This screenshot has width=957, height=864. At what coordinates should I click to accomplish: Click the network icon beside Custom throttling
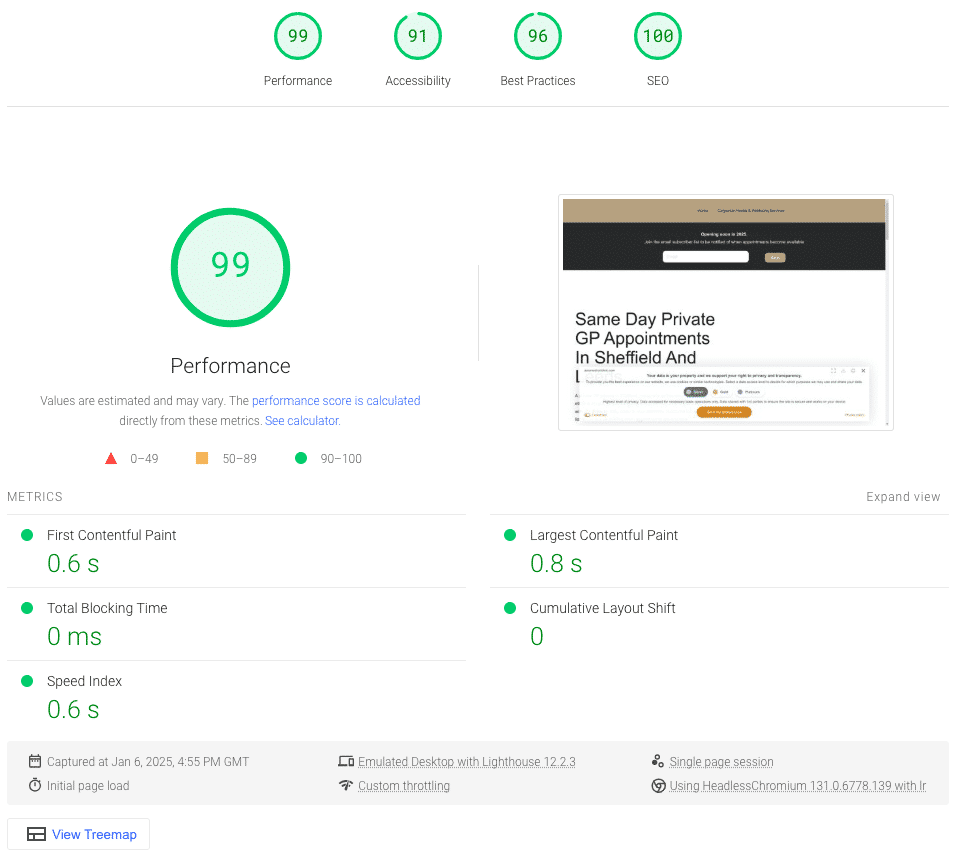pos(346,785)
